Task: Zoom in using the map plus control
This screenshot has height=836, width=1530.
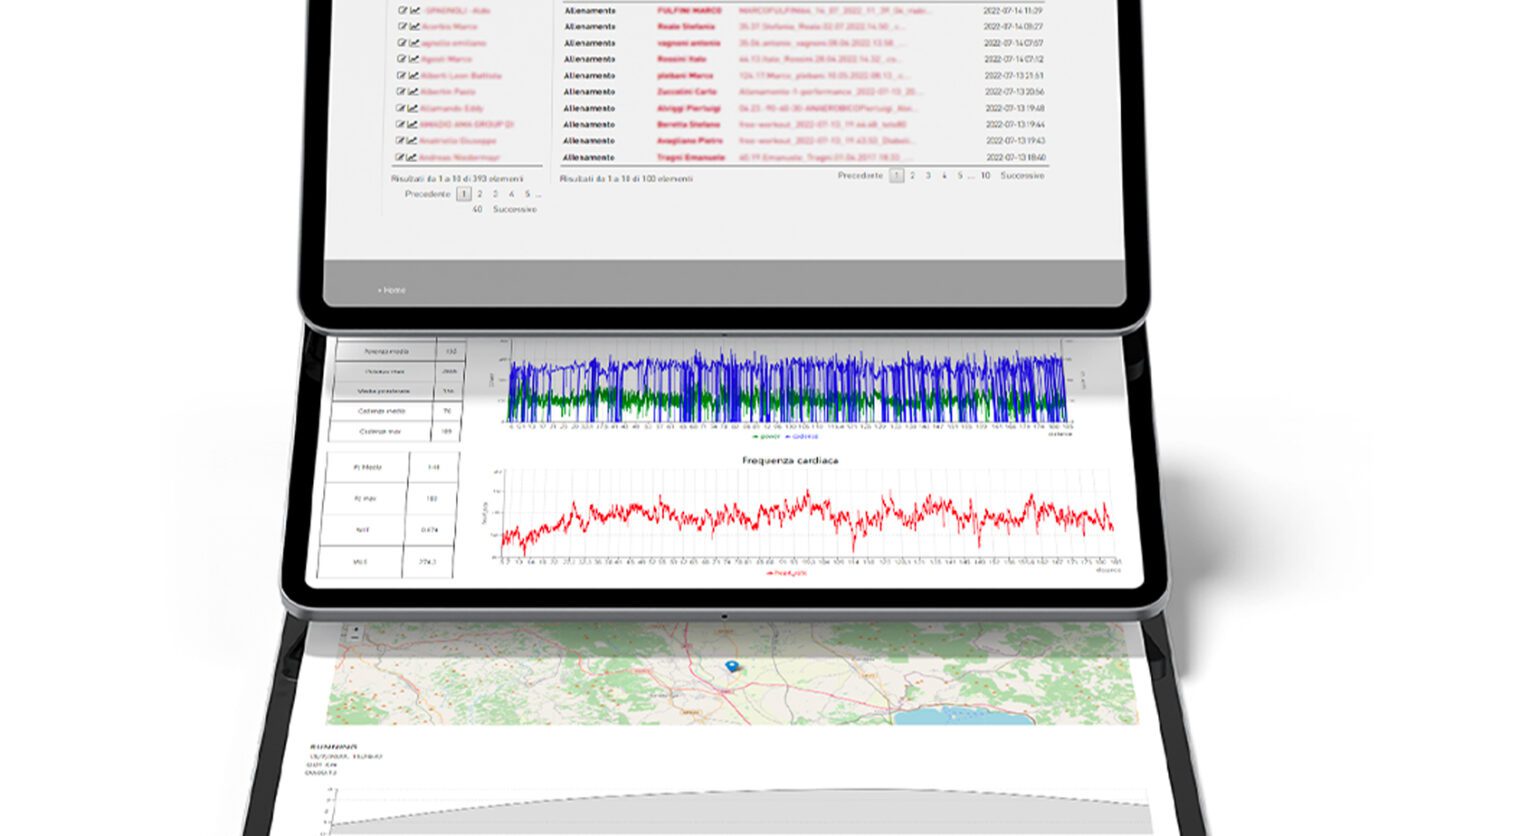Action: (x=354, y=631)
